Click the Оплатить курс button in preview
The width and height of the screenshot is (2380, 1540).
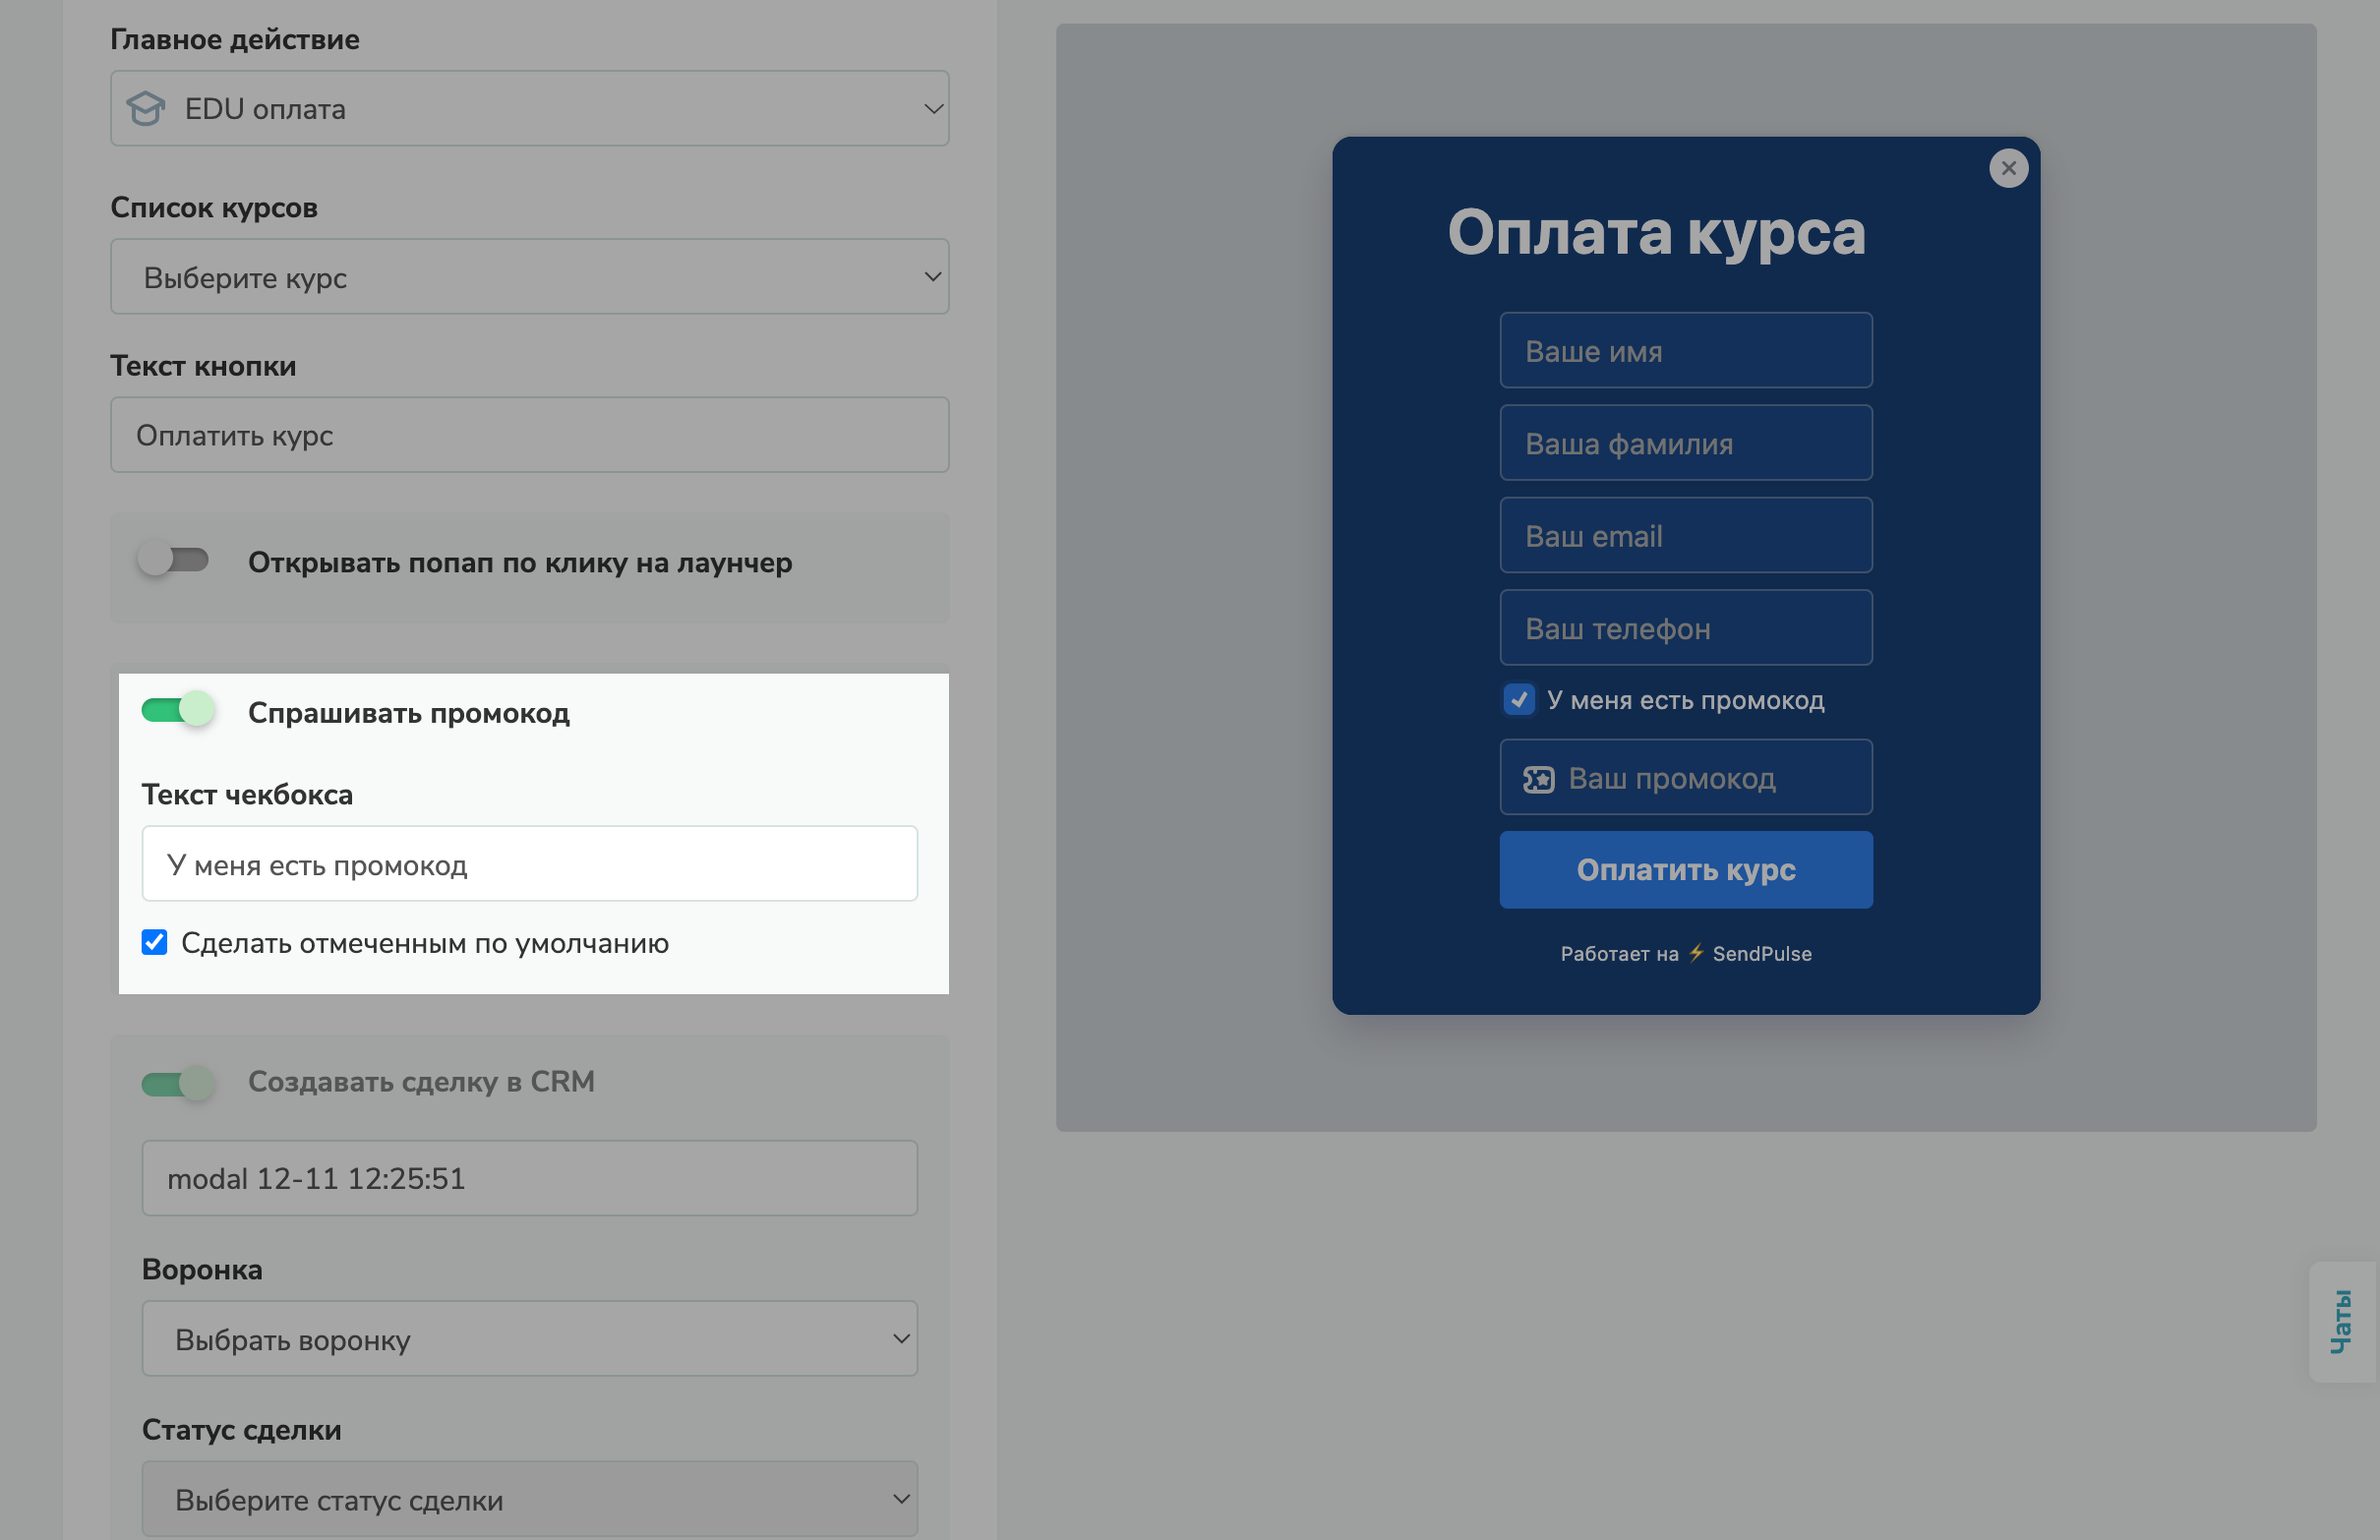click(x=1685, y=869)
